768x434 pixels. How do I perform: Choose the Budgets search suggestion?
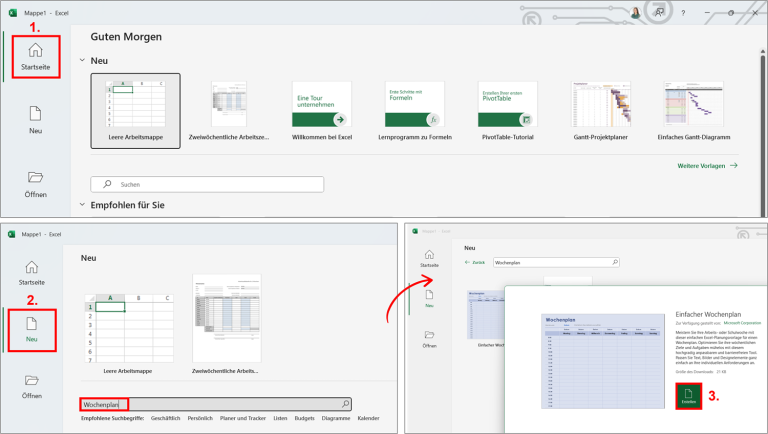pyautogui.click(x=304, y=418)
